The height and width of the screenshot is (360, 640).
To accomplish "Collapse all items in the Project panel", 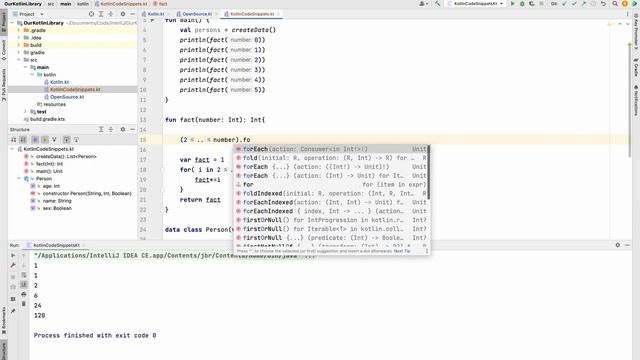I will [111, 14].
